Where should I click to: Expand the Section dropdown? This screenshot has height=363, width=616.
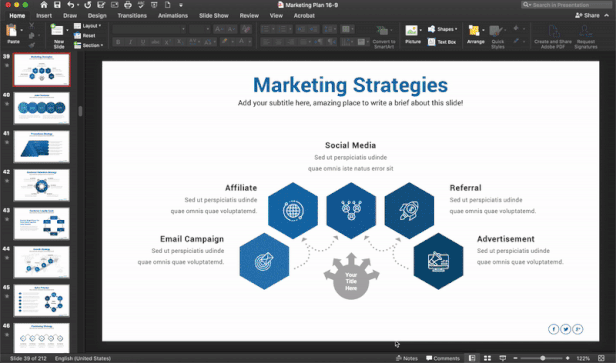pos(88,45)
